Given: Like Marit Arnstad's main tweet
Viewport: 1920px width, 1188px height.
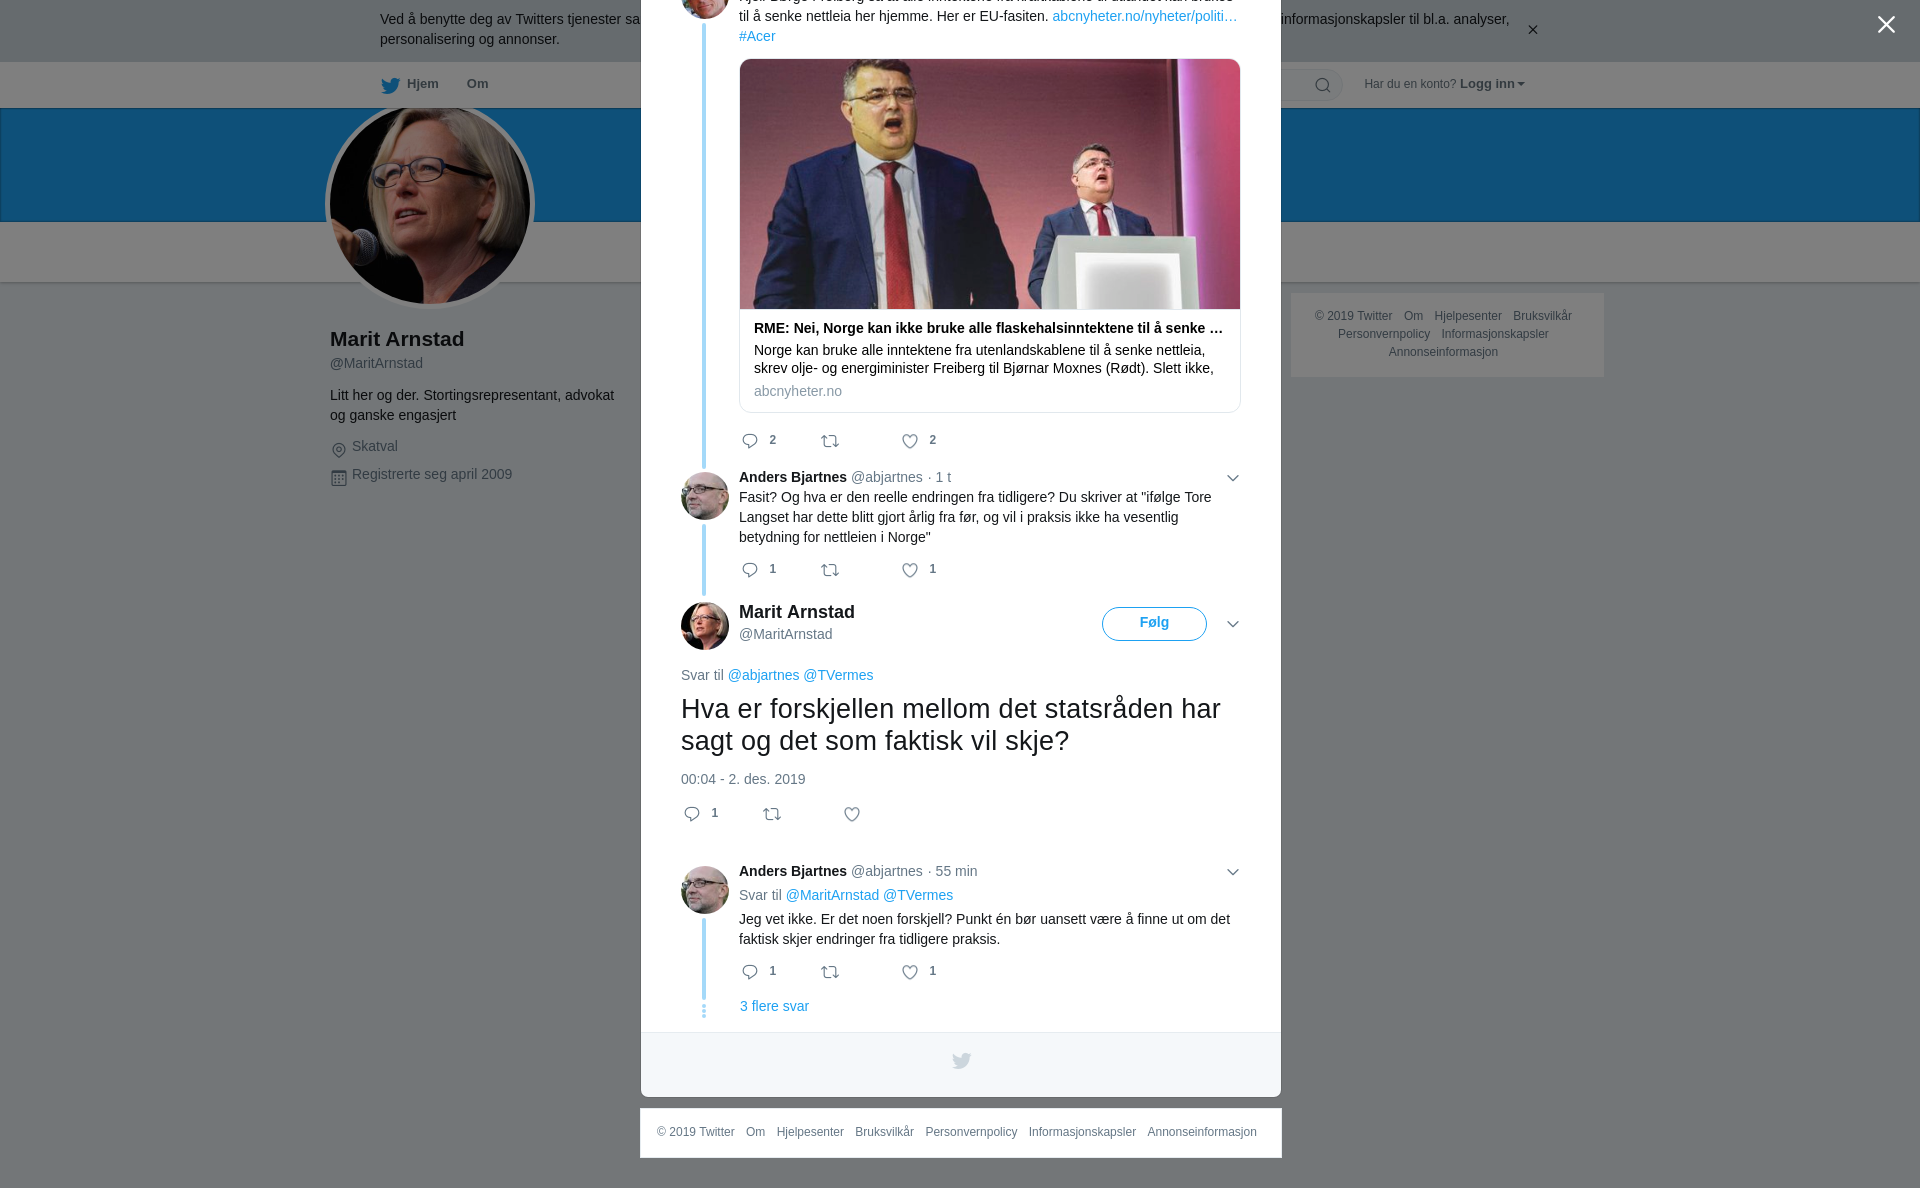Looking at the screenshot, I should click(x=852, y=815).
